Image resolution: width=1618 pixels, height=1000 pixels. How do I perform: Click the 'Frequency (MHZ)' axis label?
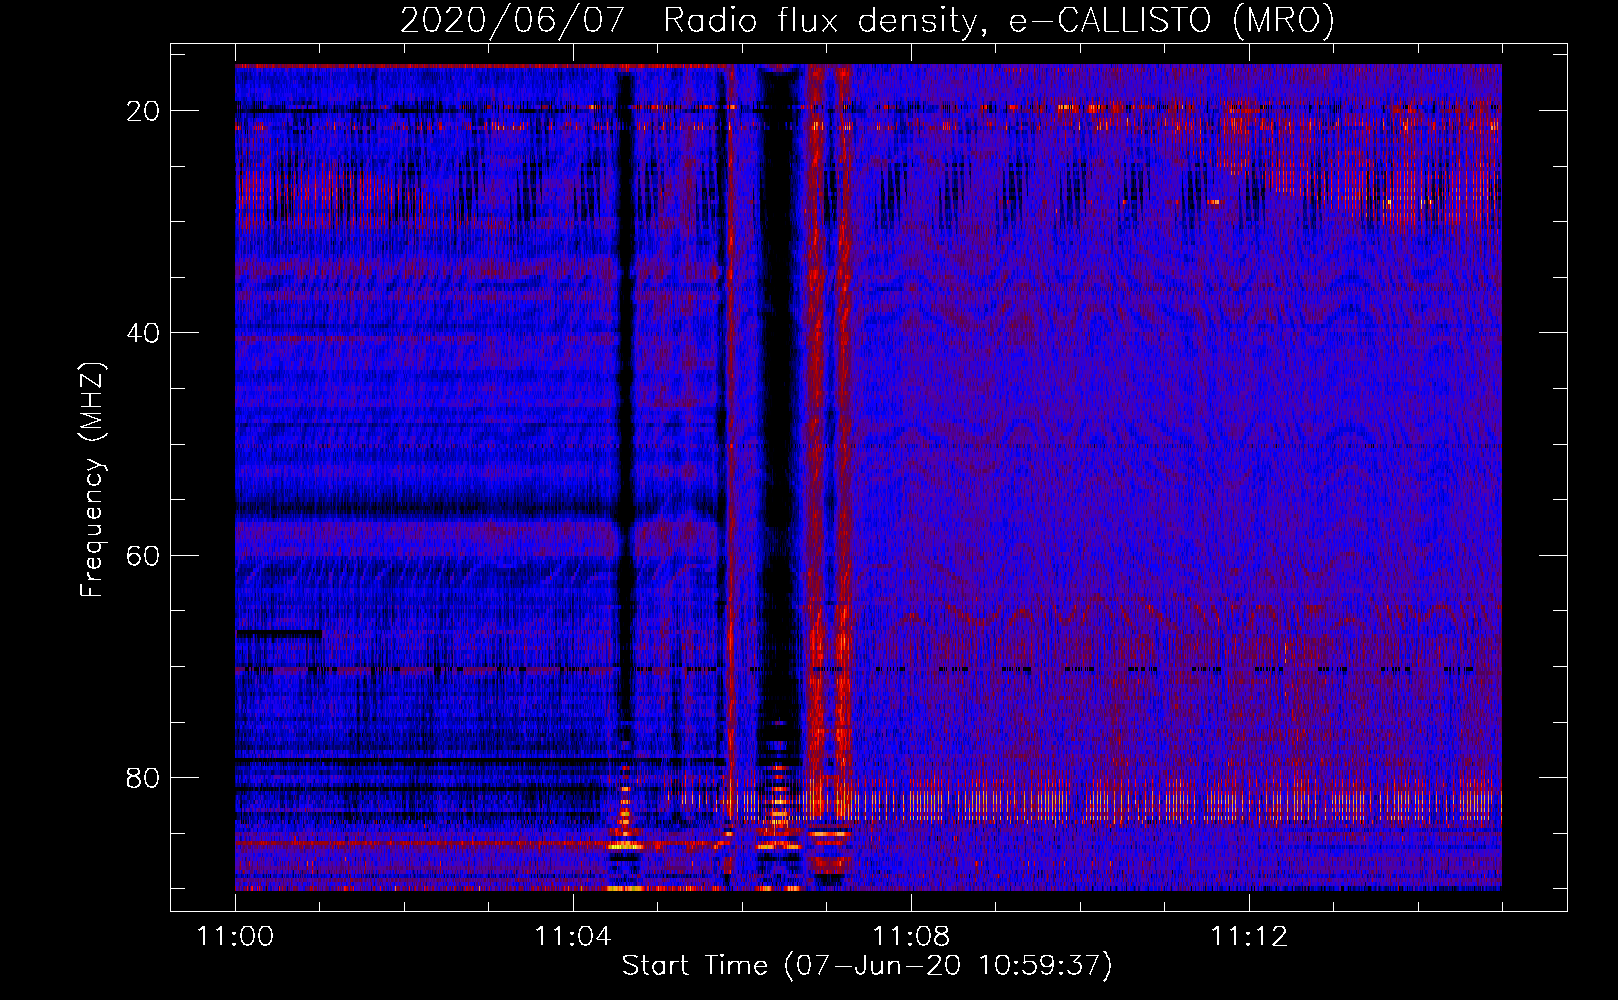(x=92, y=479)
